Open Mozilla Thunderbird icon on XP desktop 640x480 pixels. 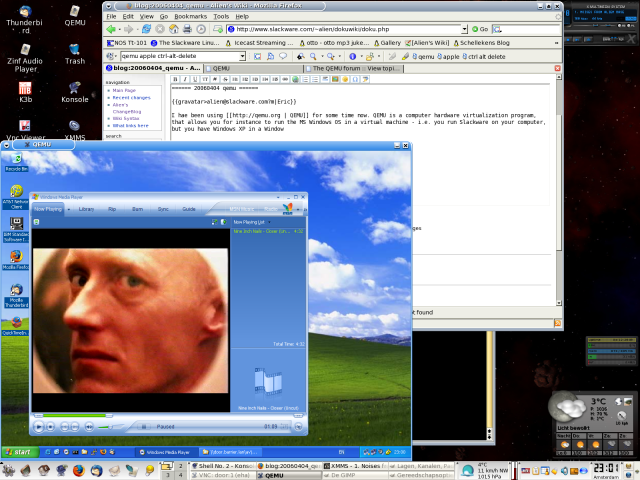tap(16, 296)
